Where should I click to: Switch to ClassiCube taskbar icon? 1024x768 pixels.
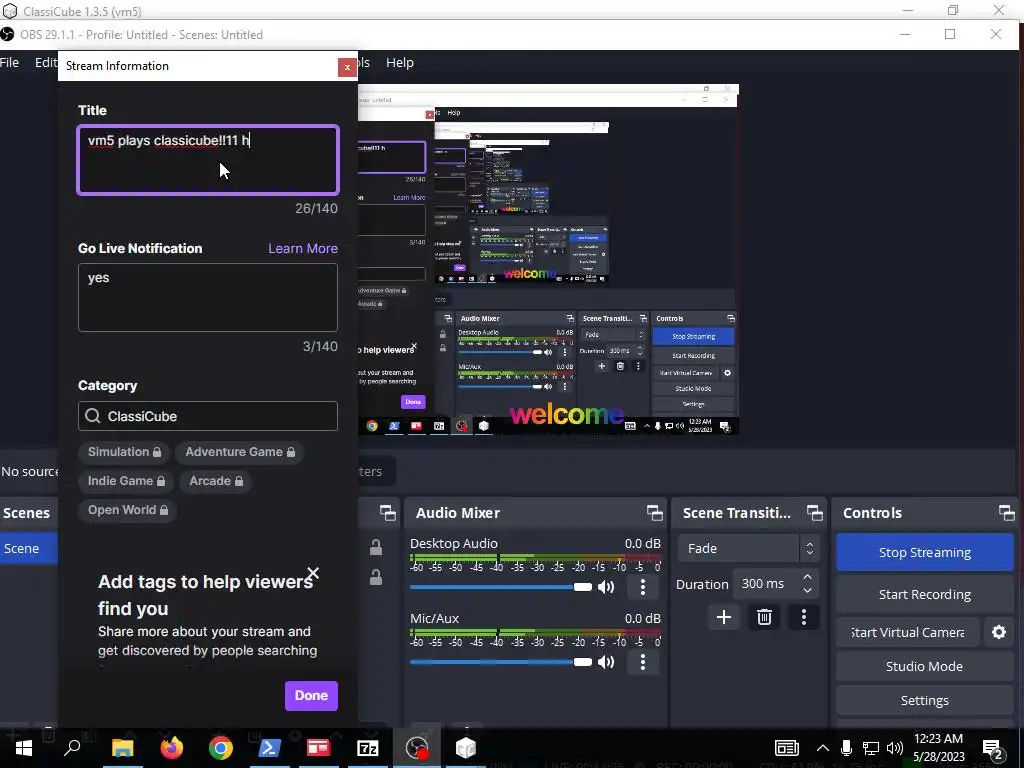pos(466,748)
